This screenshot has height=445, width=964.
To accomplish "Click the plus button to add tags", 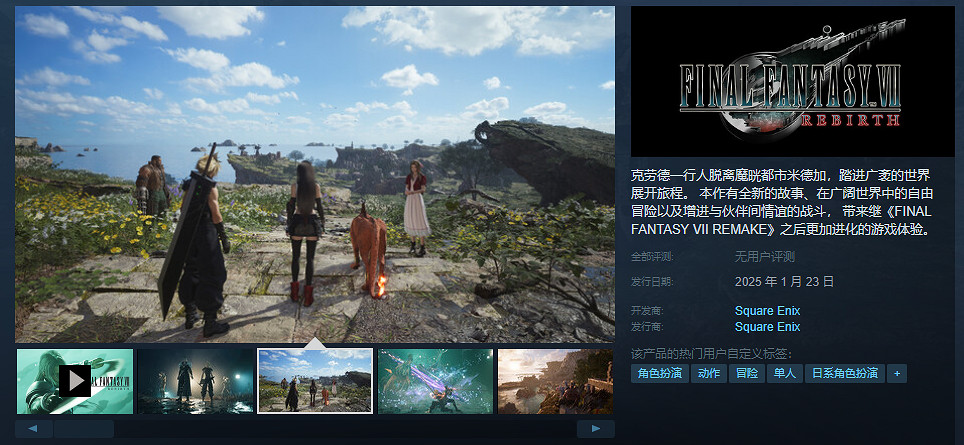I will click(x=897, y=373).
